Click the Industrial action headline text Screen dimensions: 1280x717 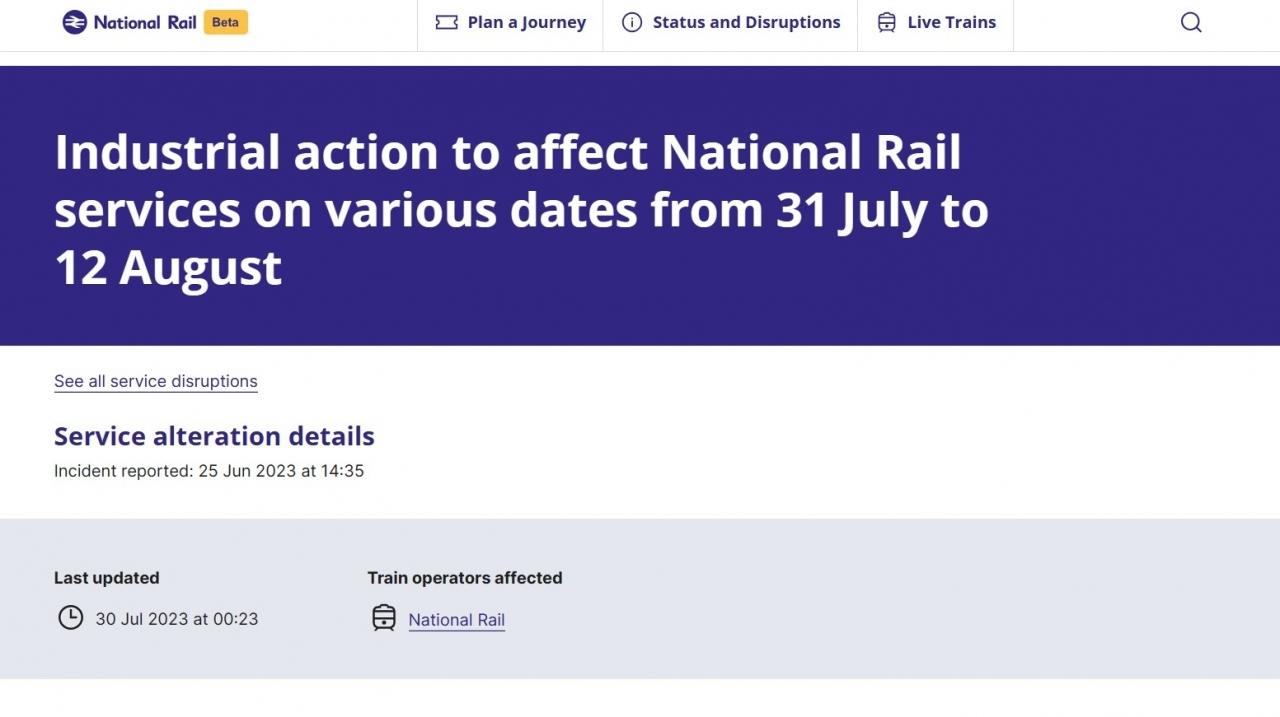point(521,210)
